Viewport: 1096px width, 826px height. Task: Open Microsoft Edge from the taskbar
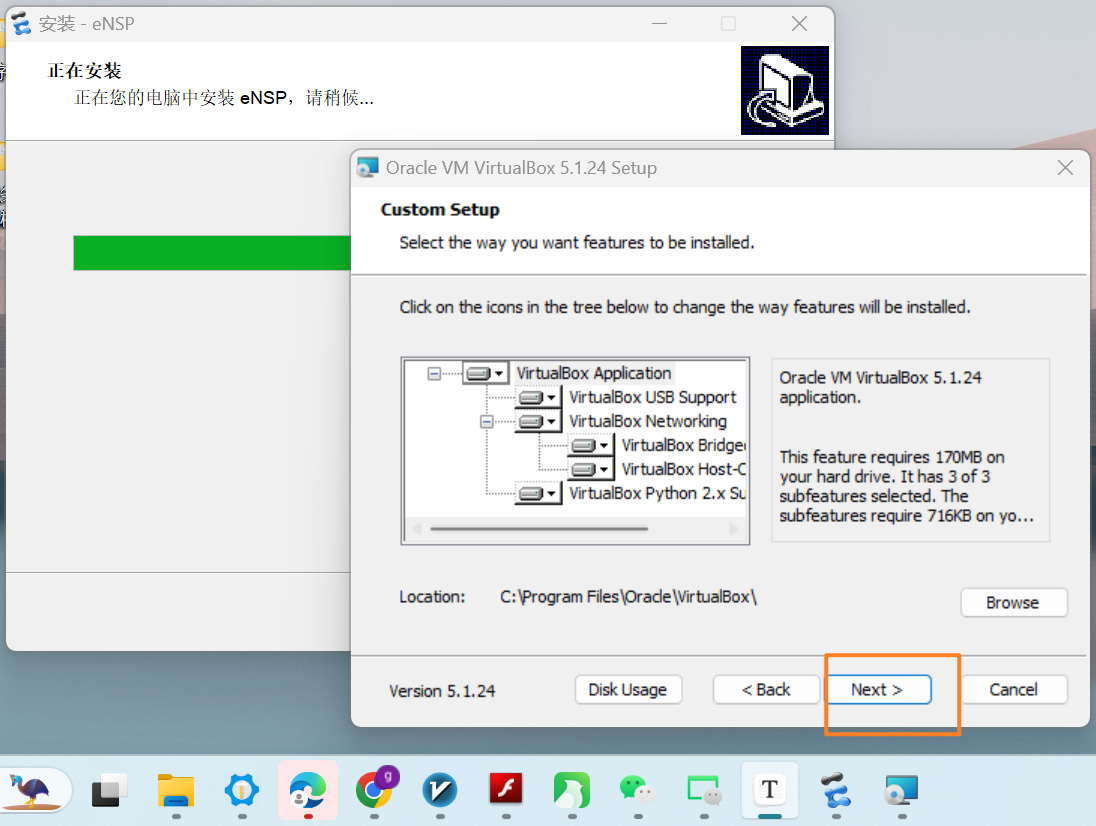(x=307, y=791)
